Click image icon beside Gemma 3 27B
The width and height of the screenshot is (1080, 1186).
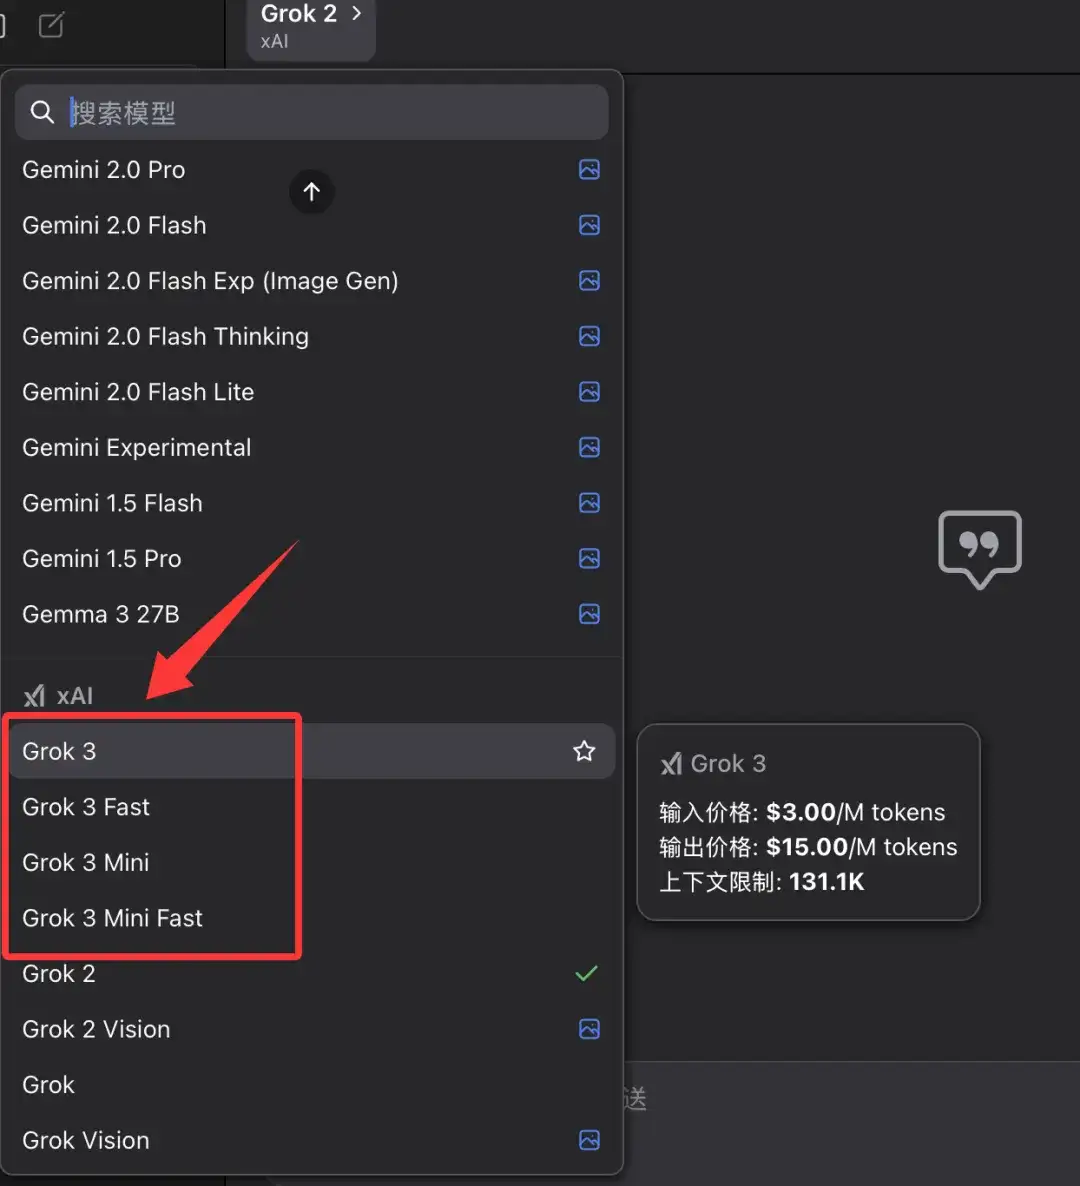click(589, 614)
